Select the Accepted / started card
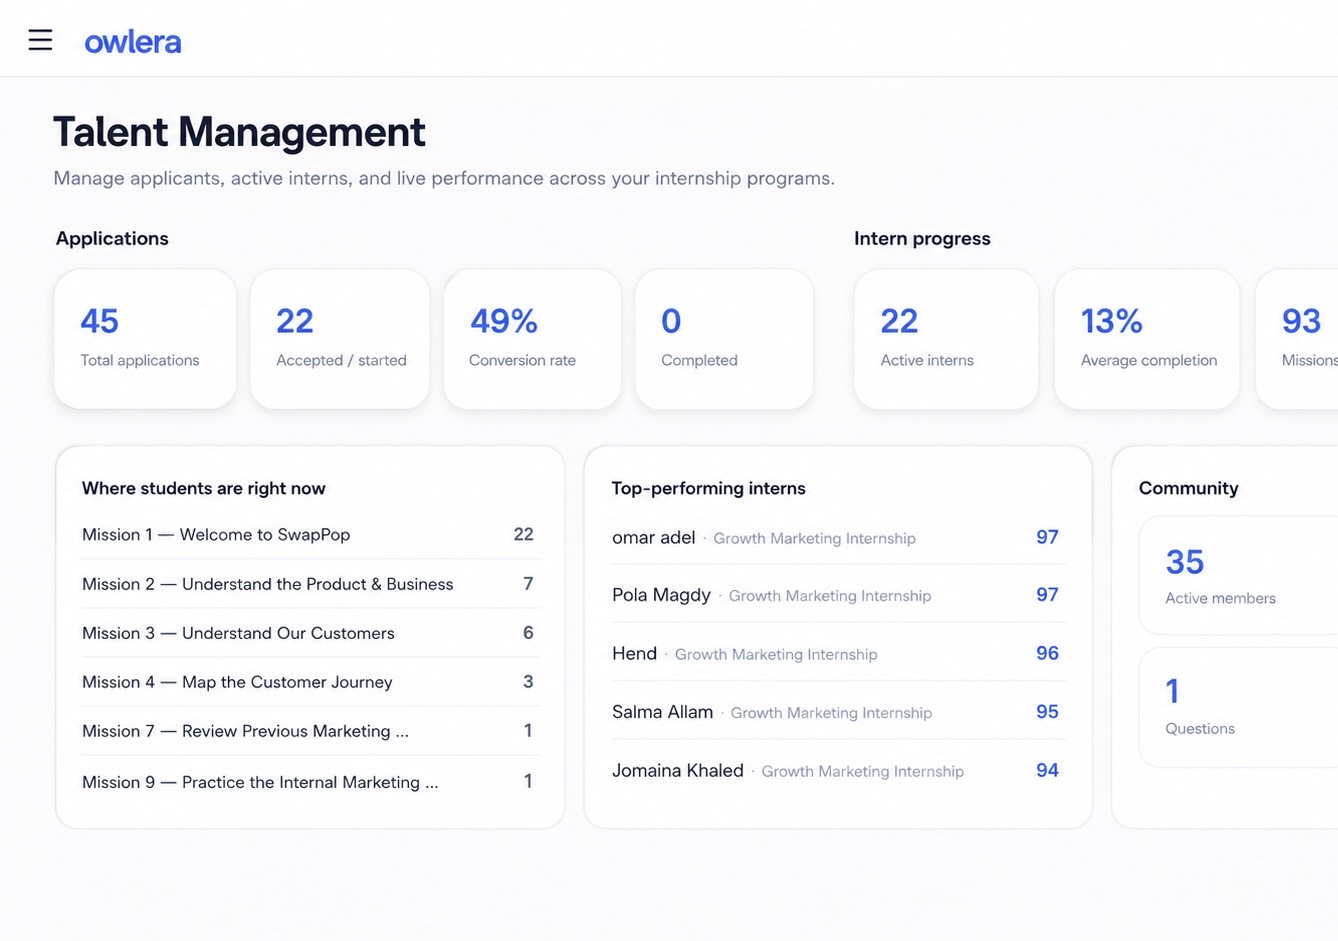Viewport: 1338px width, 941px height. click(x=340, y=339)
